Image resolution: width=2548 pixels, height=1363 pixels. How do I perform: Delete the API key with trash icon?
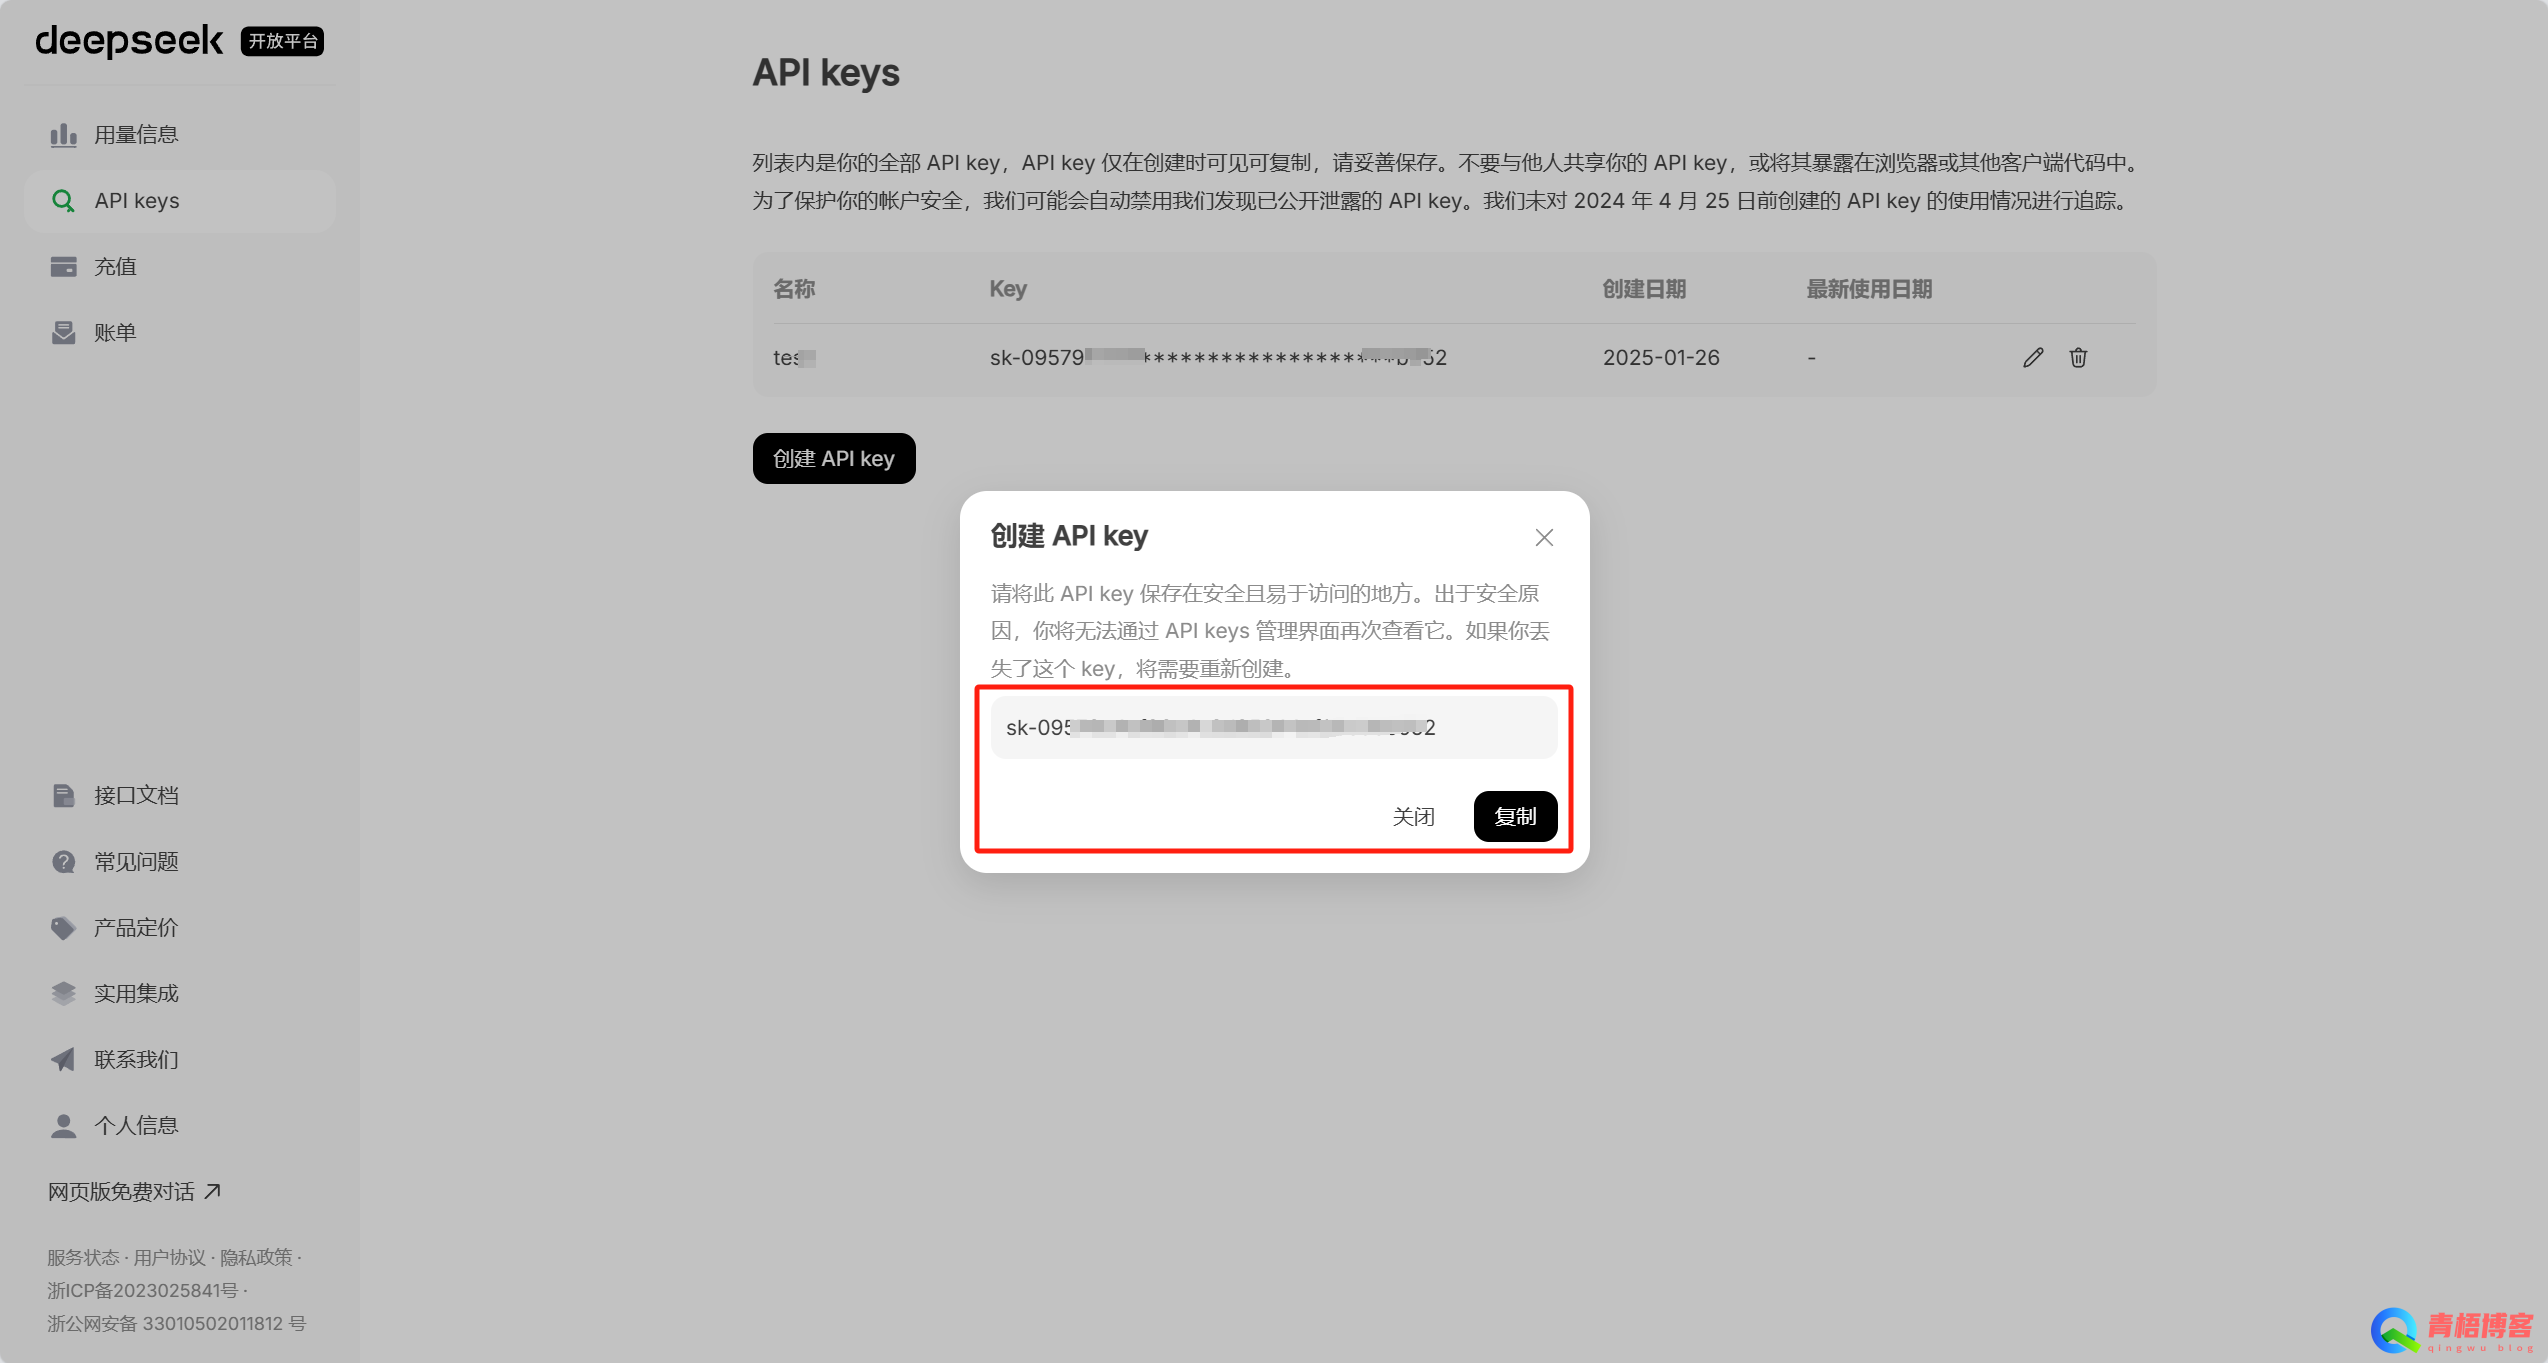[2078, 358]
